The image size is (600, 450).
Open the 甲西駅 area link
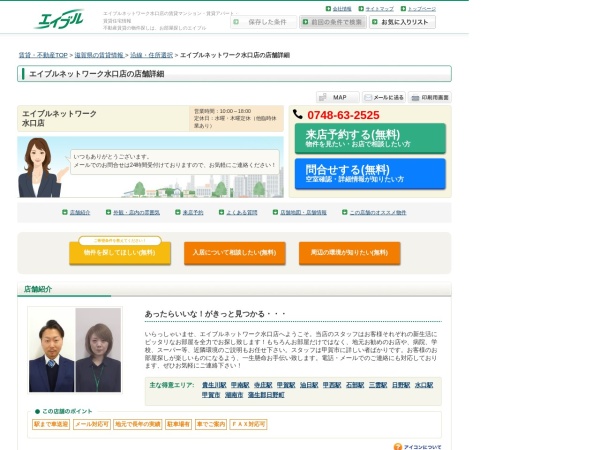332,385
